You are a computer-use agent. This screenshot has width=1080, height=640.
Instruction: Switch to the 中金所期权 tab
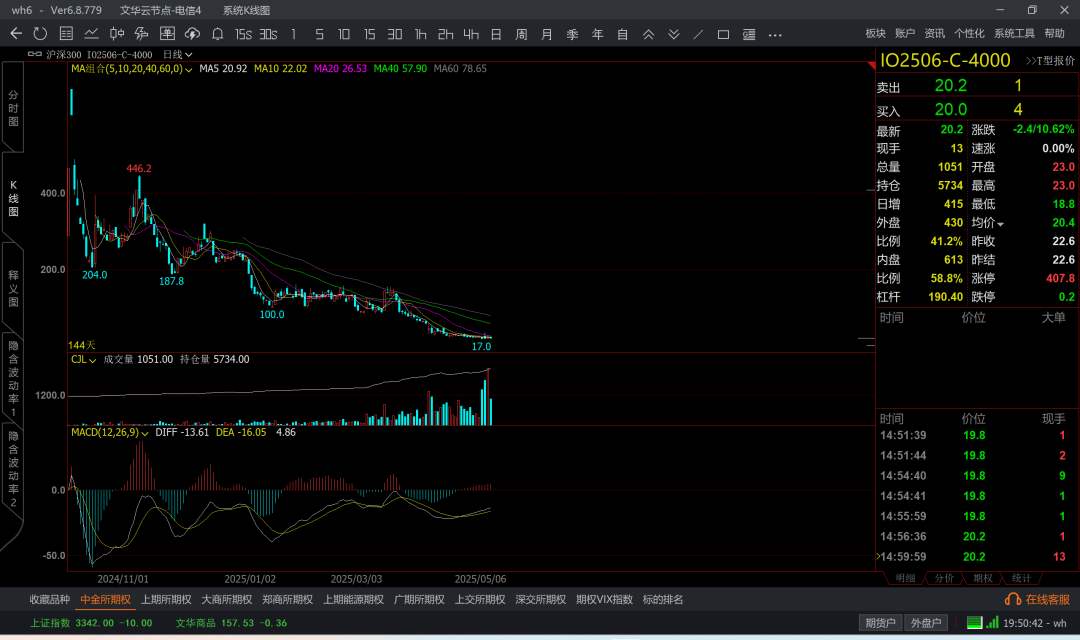tap(105, 600)
